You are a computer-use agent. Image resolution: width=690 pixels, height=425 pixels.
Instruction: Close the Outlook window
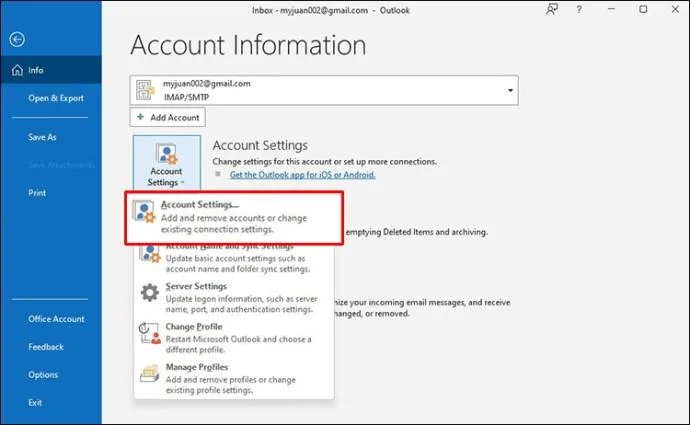point(675,9)
